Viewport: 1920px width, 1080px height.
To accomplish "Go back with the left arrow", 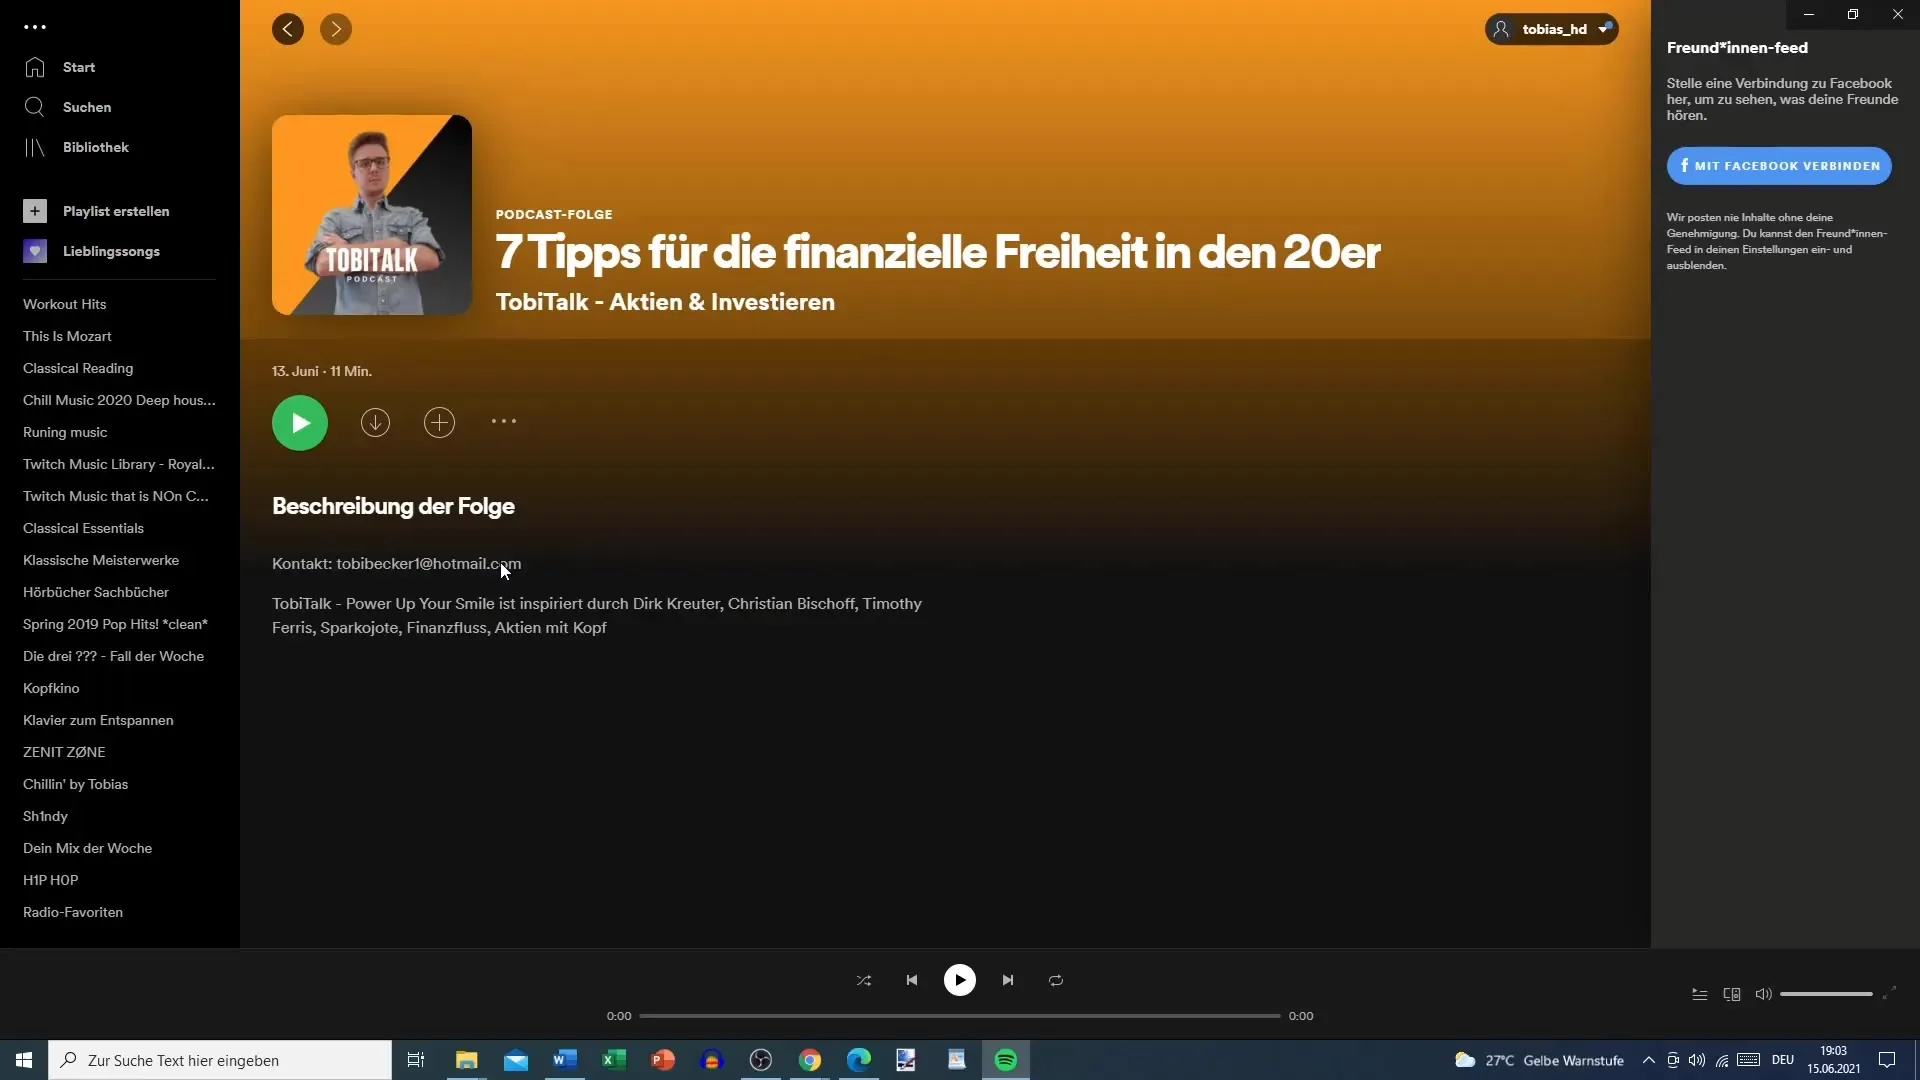I will (x=288, y=29).
